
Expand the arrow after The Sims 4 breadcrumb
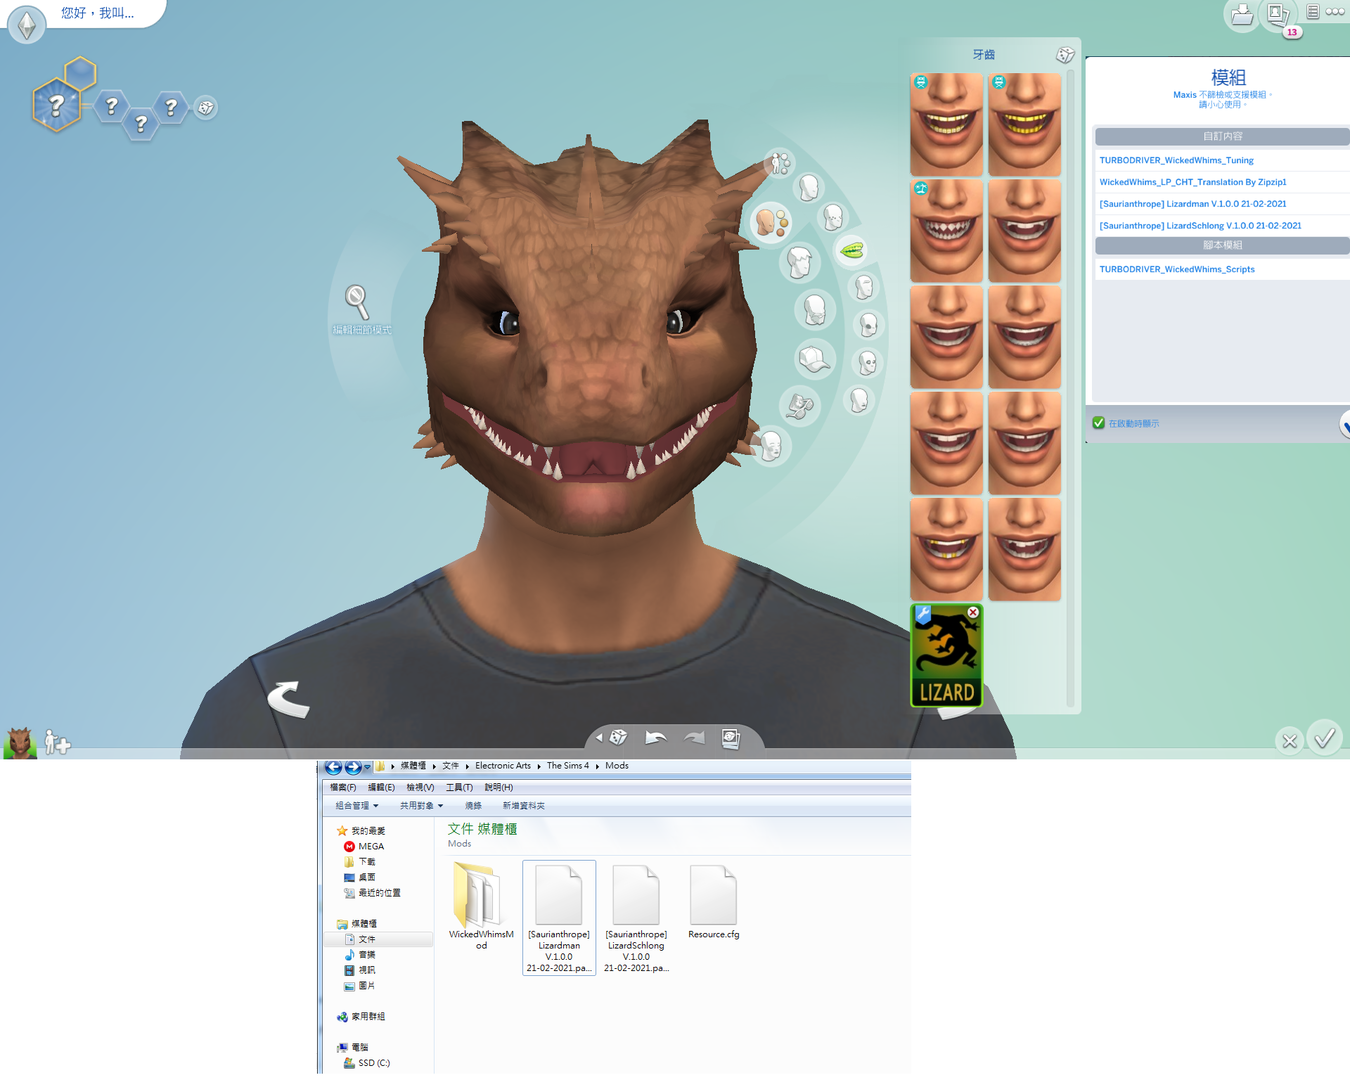click(x=597, y=766)
